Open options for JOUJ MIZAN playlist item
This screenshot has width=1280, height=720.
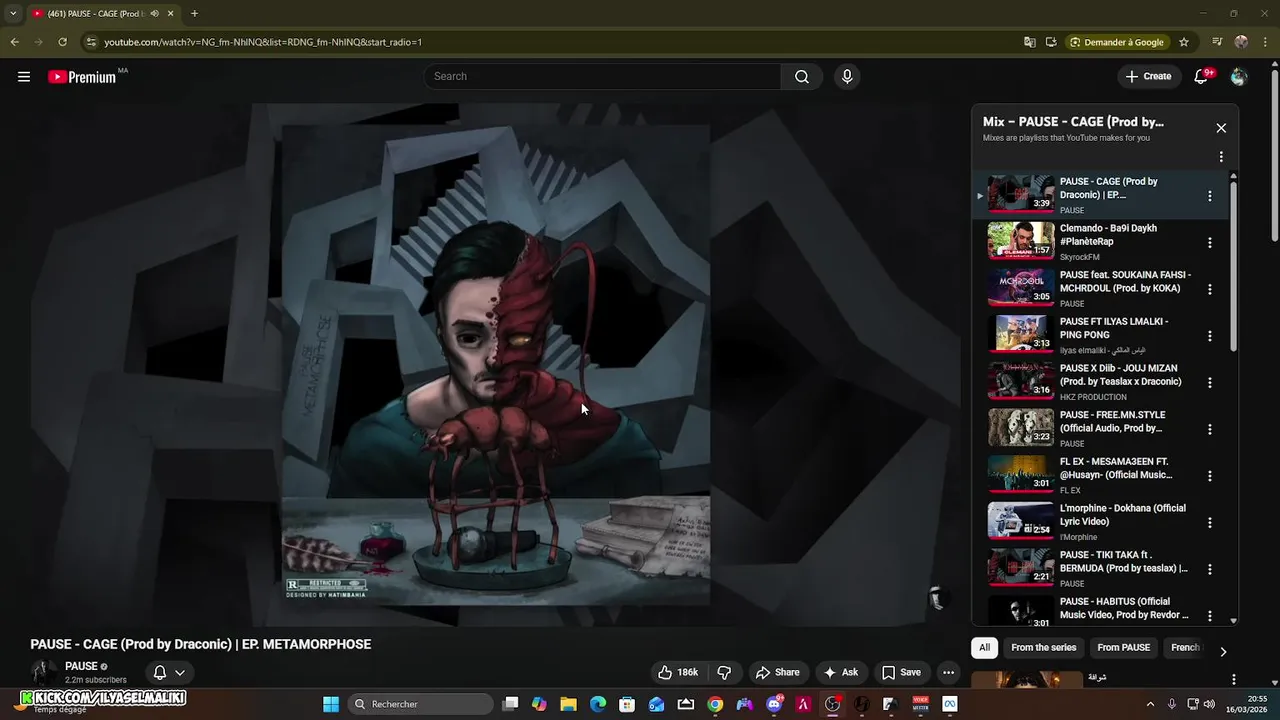point(1210,383)
